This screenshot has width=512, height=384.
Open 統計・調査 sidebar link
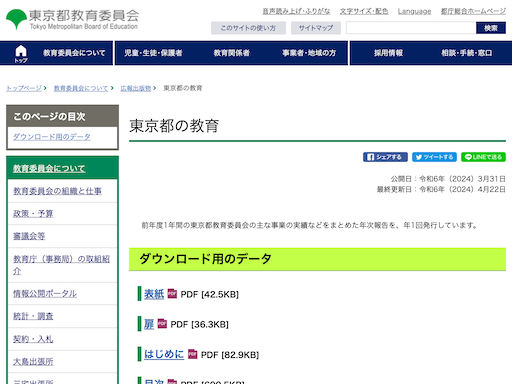coord(33,316)
